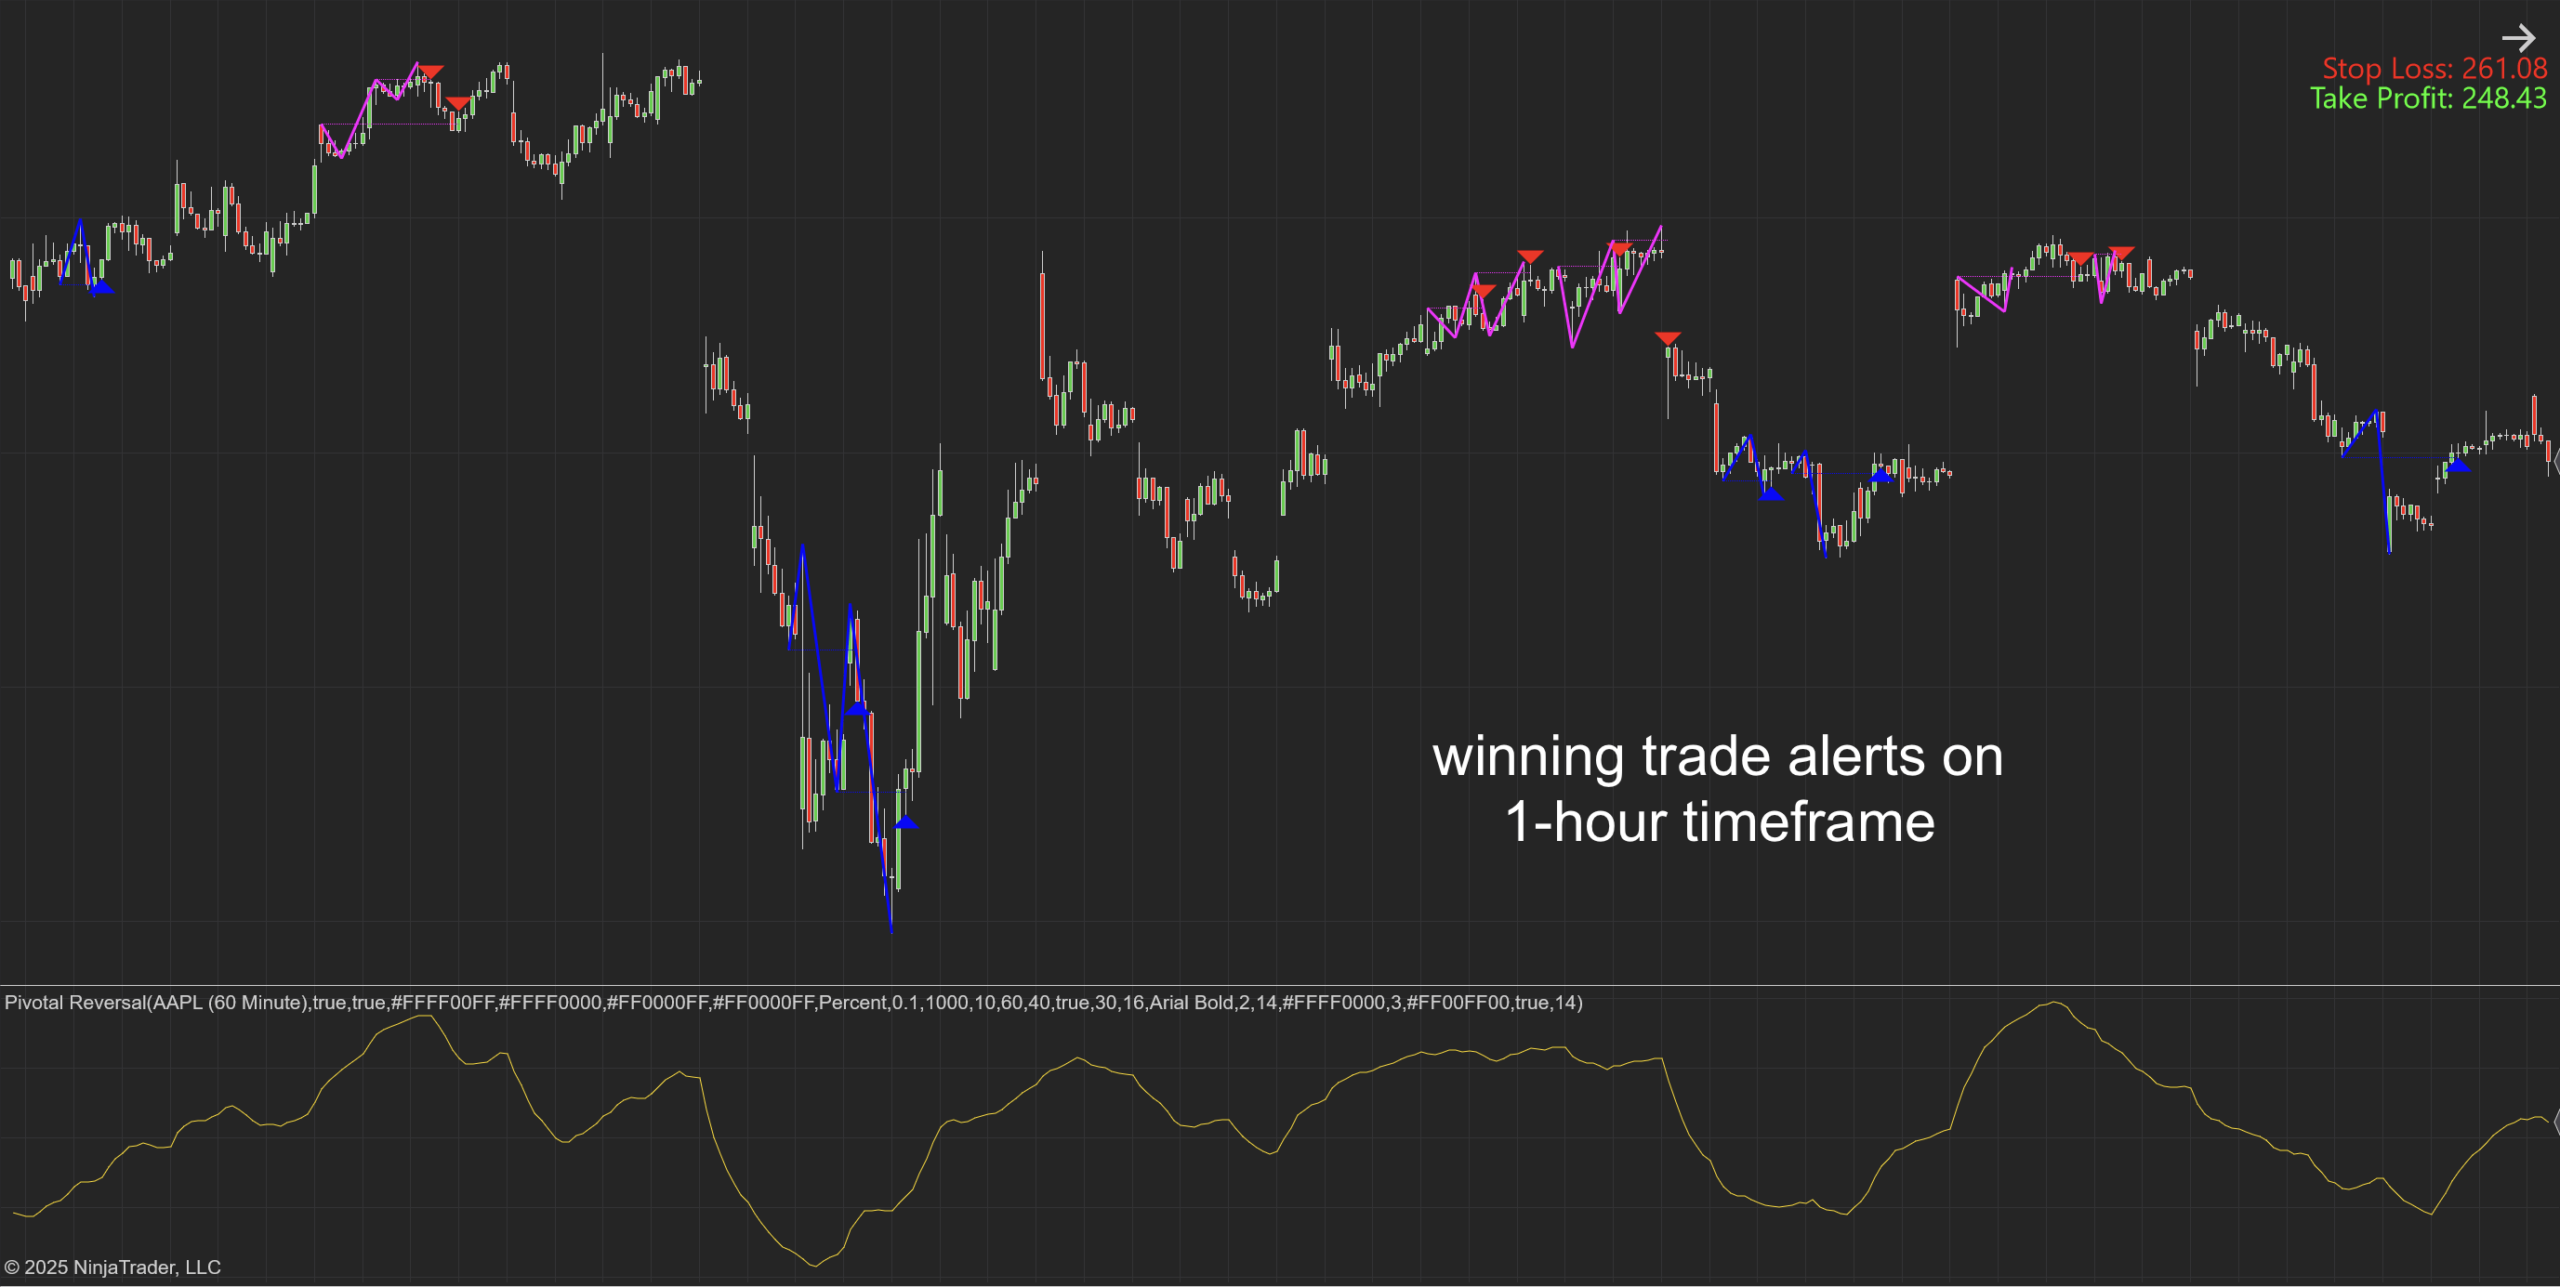The width and height of the screenshot is (2560, 1287).
Task: Click the gray value marker on indicator panel's right edge
Action: tap(2555, 1122)
